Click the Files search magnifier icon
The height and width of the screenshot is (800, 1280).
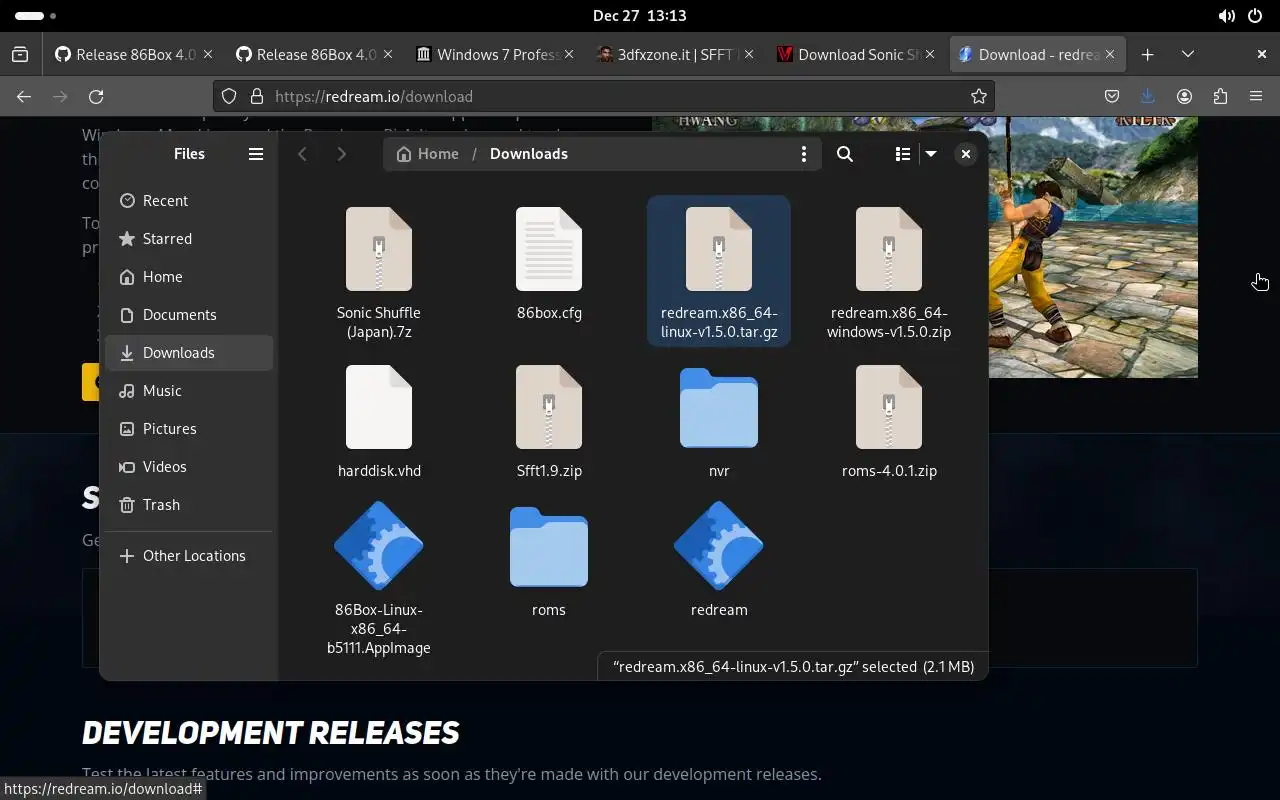(845, 154)
